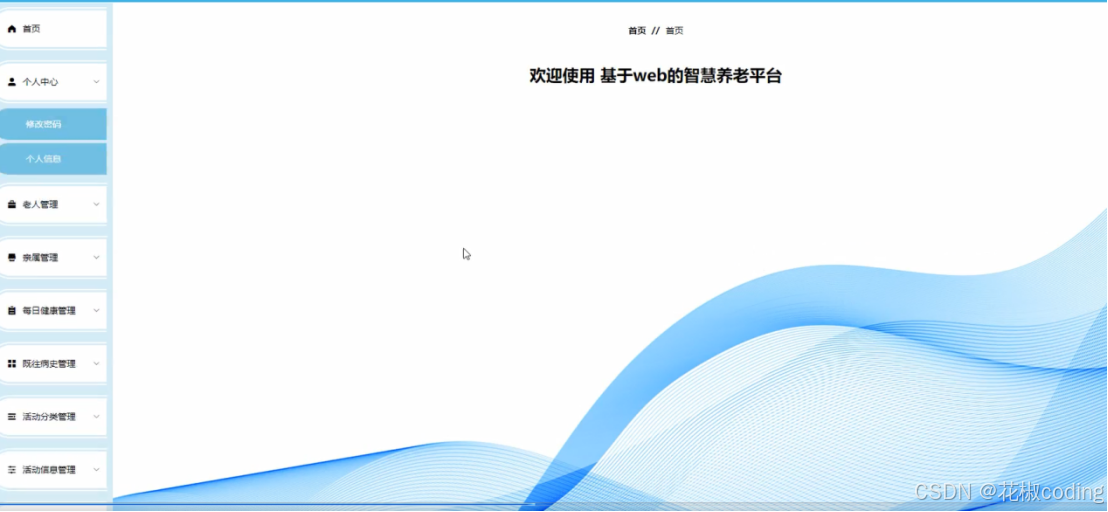The image size is (1108, 512).
Task: Click the grid icon for 既往病史管理
Action: tap(11, 364)
